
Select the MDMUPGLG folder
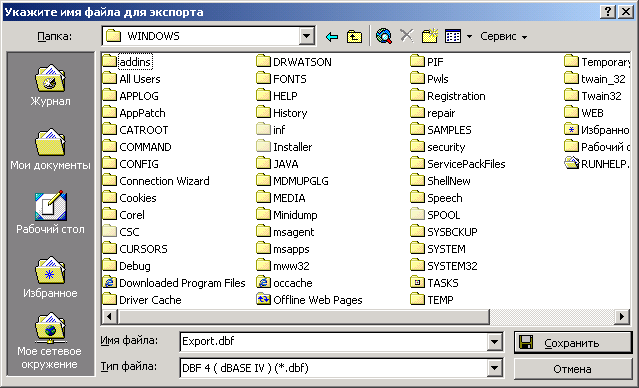coord(293,181)
